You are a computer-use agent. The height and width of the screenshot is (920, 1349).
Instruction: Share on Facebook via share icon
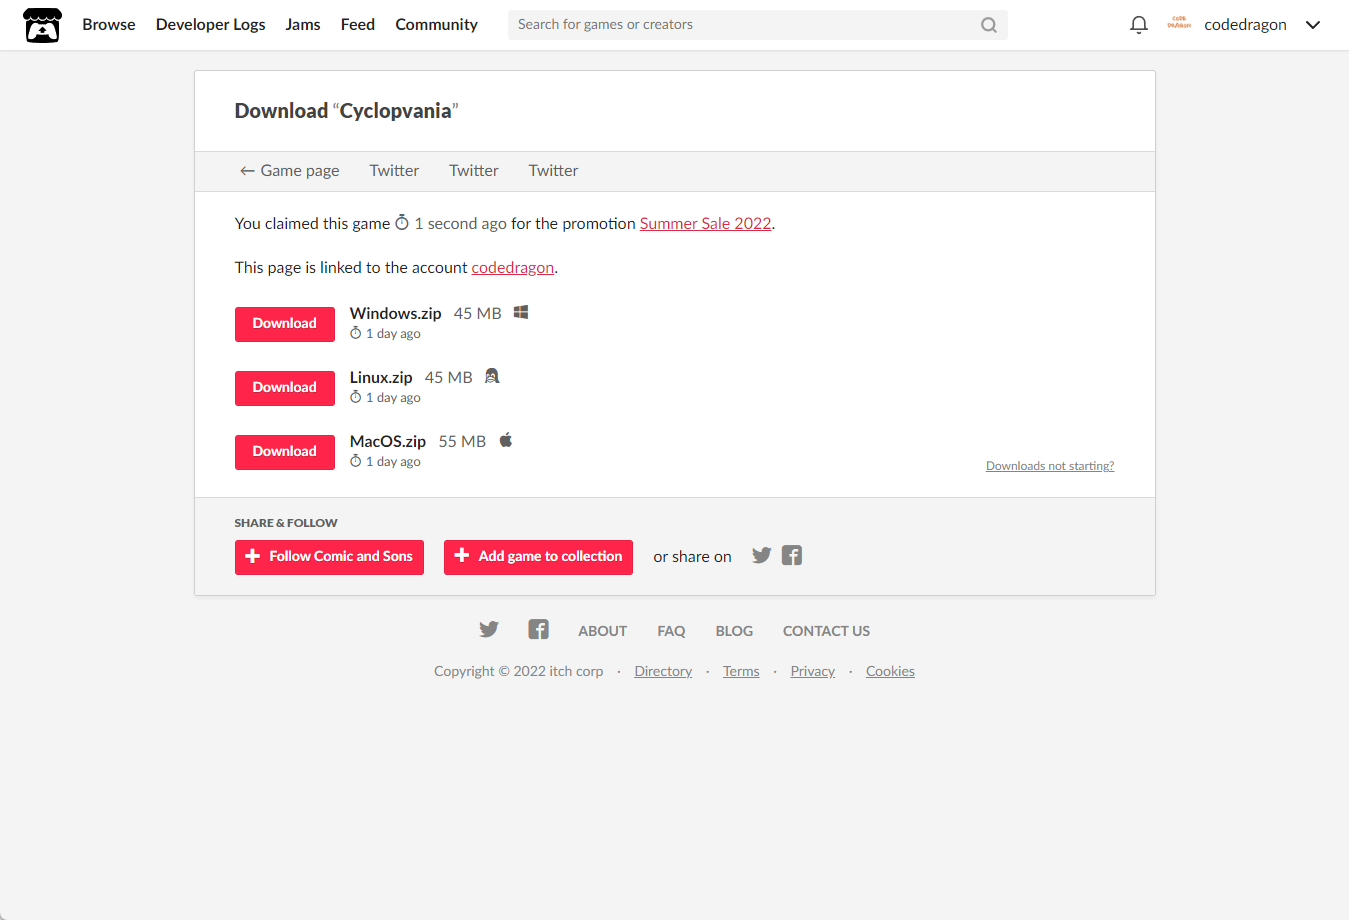792,555
